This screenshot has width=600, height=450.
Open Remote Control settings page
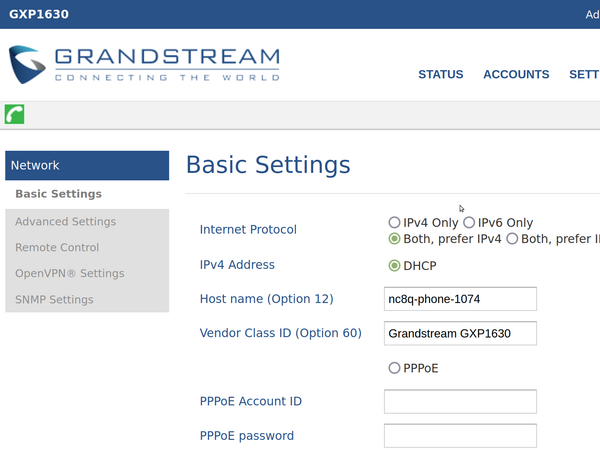[57, 248]
